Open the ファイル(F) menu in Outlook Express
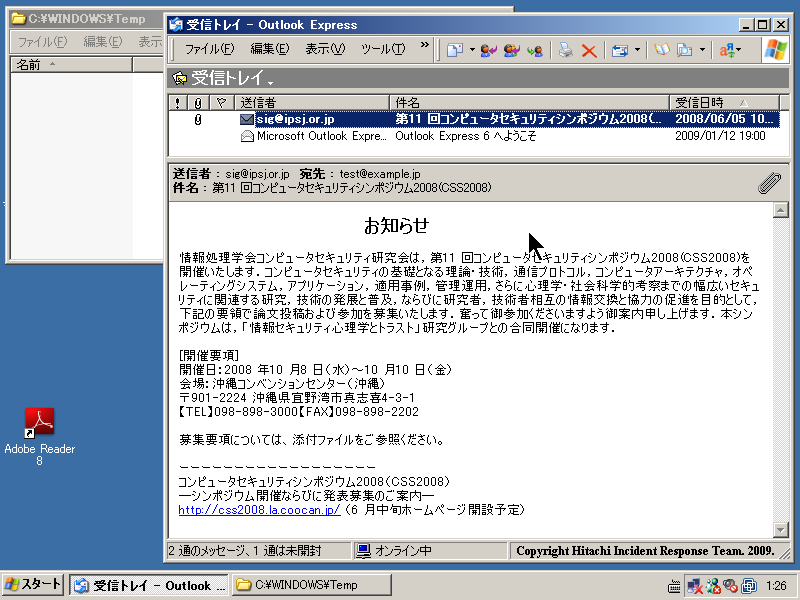 coord(209,49)
